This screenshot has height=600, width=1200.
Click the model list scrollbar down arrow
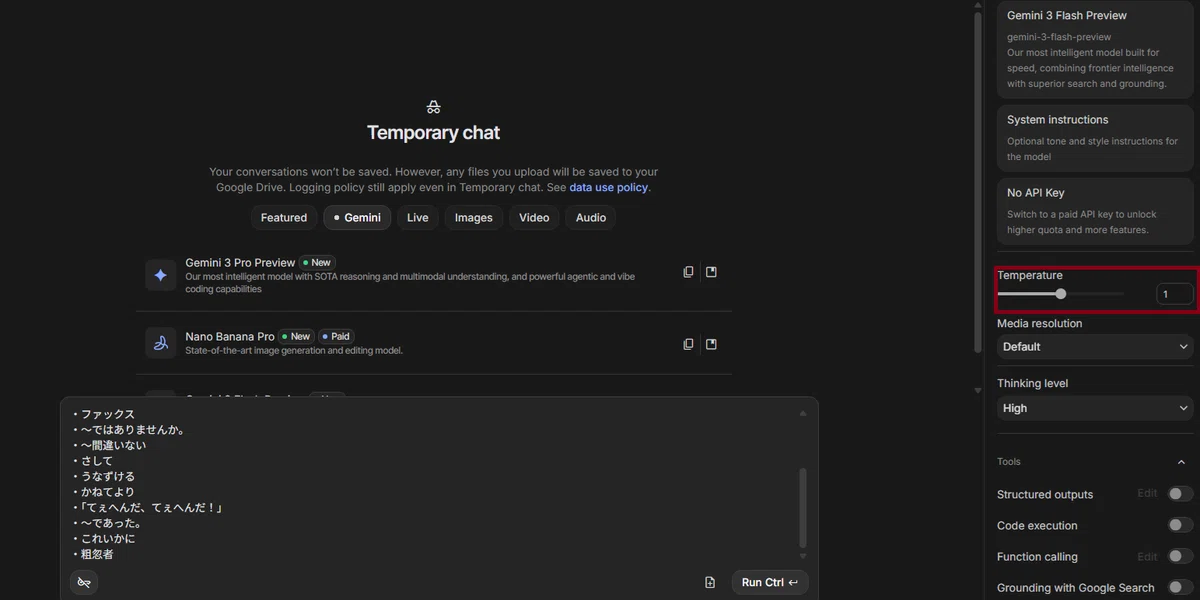point(978,390)
